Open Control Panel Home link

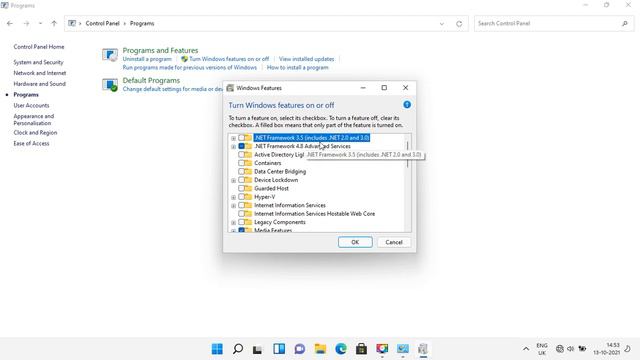(39, 47)
